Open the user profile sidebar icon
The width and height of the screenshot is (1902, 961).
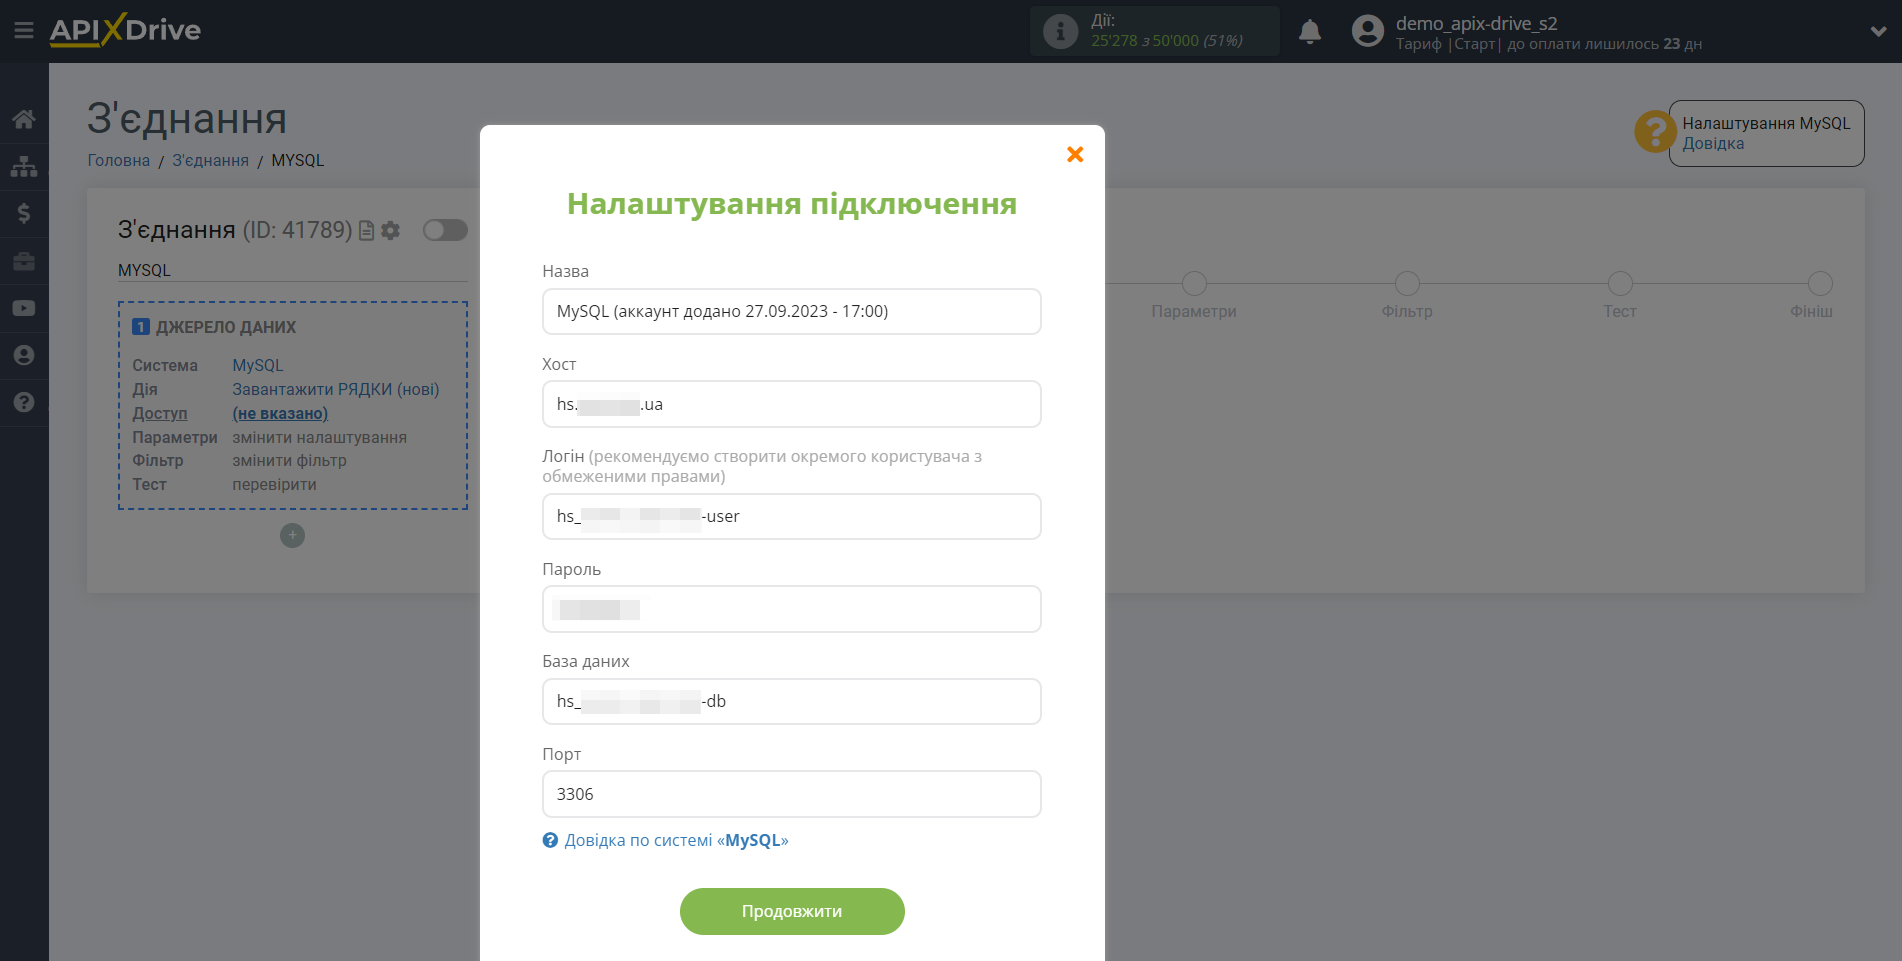click(24, 355)
